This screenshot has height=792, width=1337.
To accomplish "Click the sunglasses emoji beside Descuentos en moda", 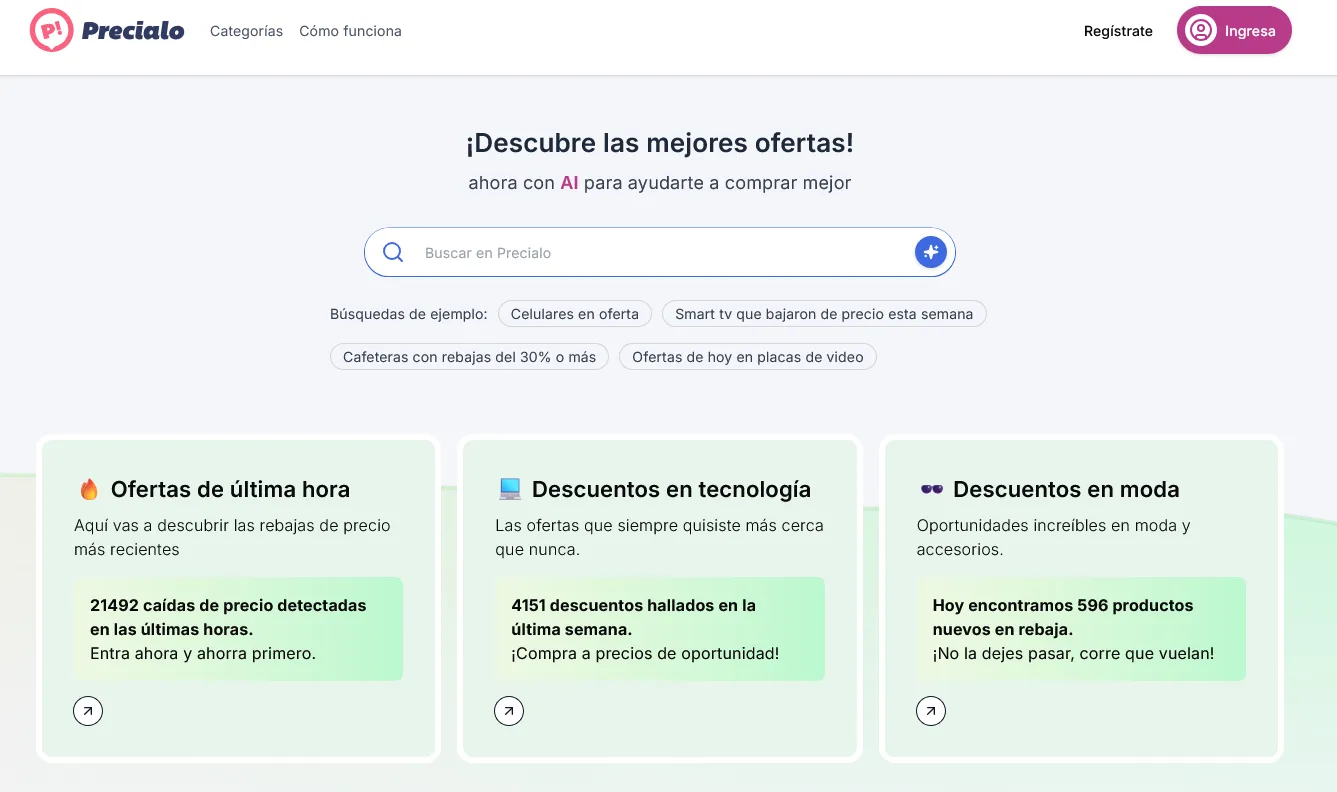I will pos(931,489).
